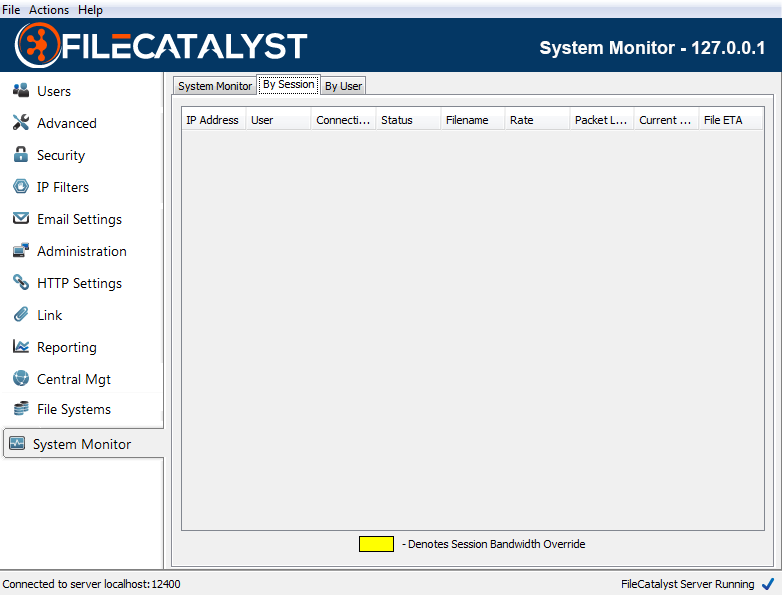The height and width of the screenshot is (595, 782).
Task: Click the Current ... column header
Action: click(667, 120)
